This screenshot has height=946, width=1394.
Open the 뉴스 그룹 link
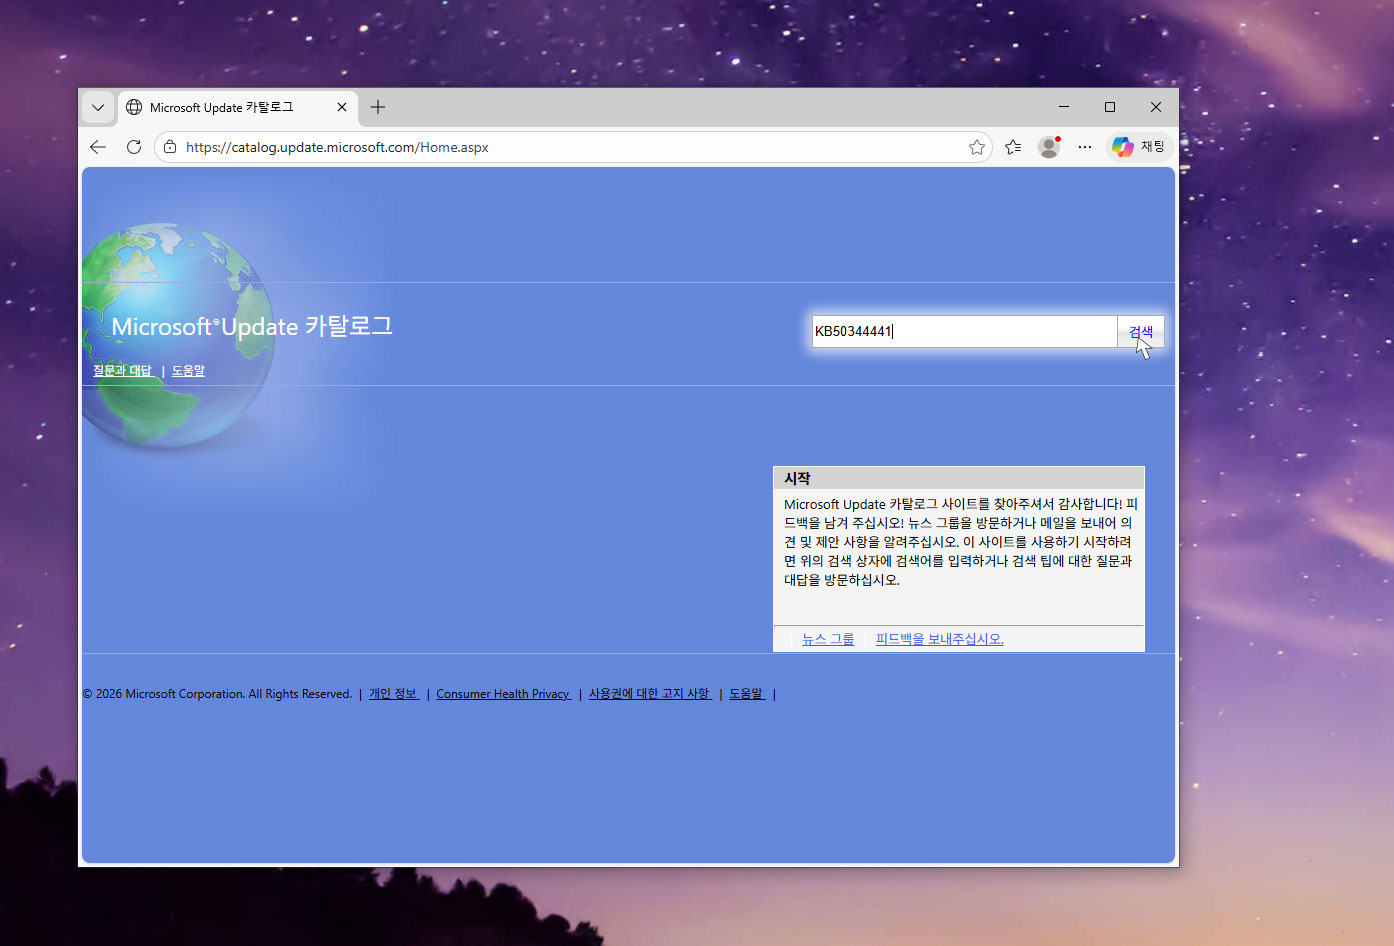click(828, 639)
